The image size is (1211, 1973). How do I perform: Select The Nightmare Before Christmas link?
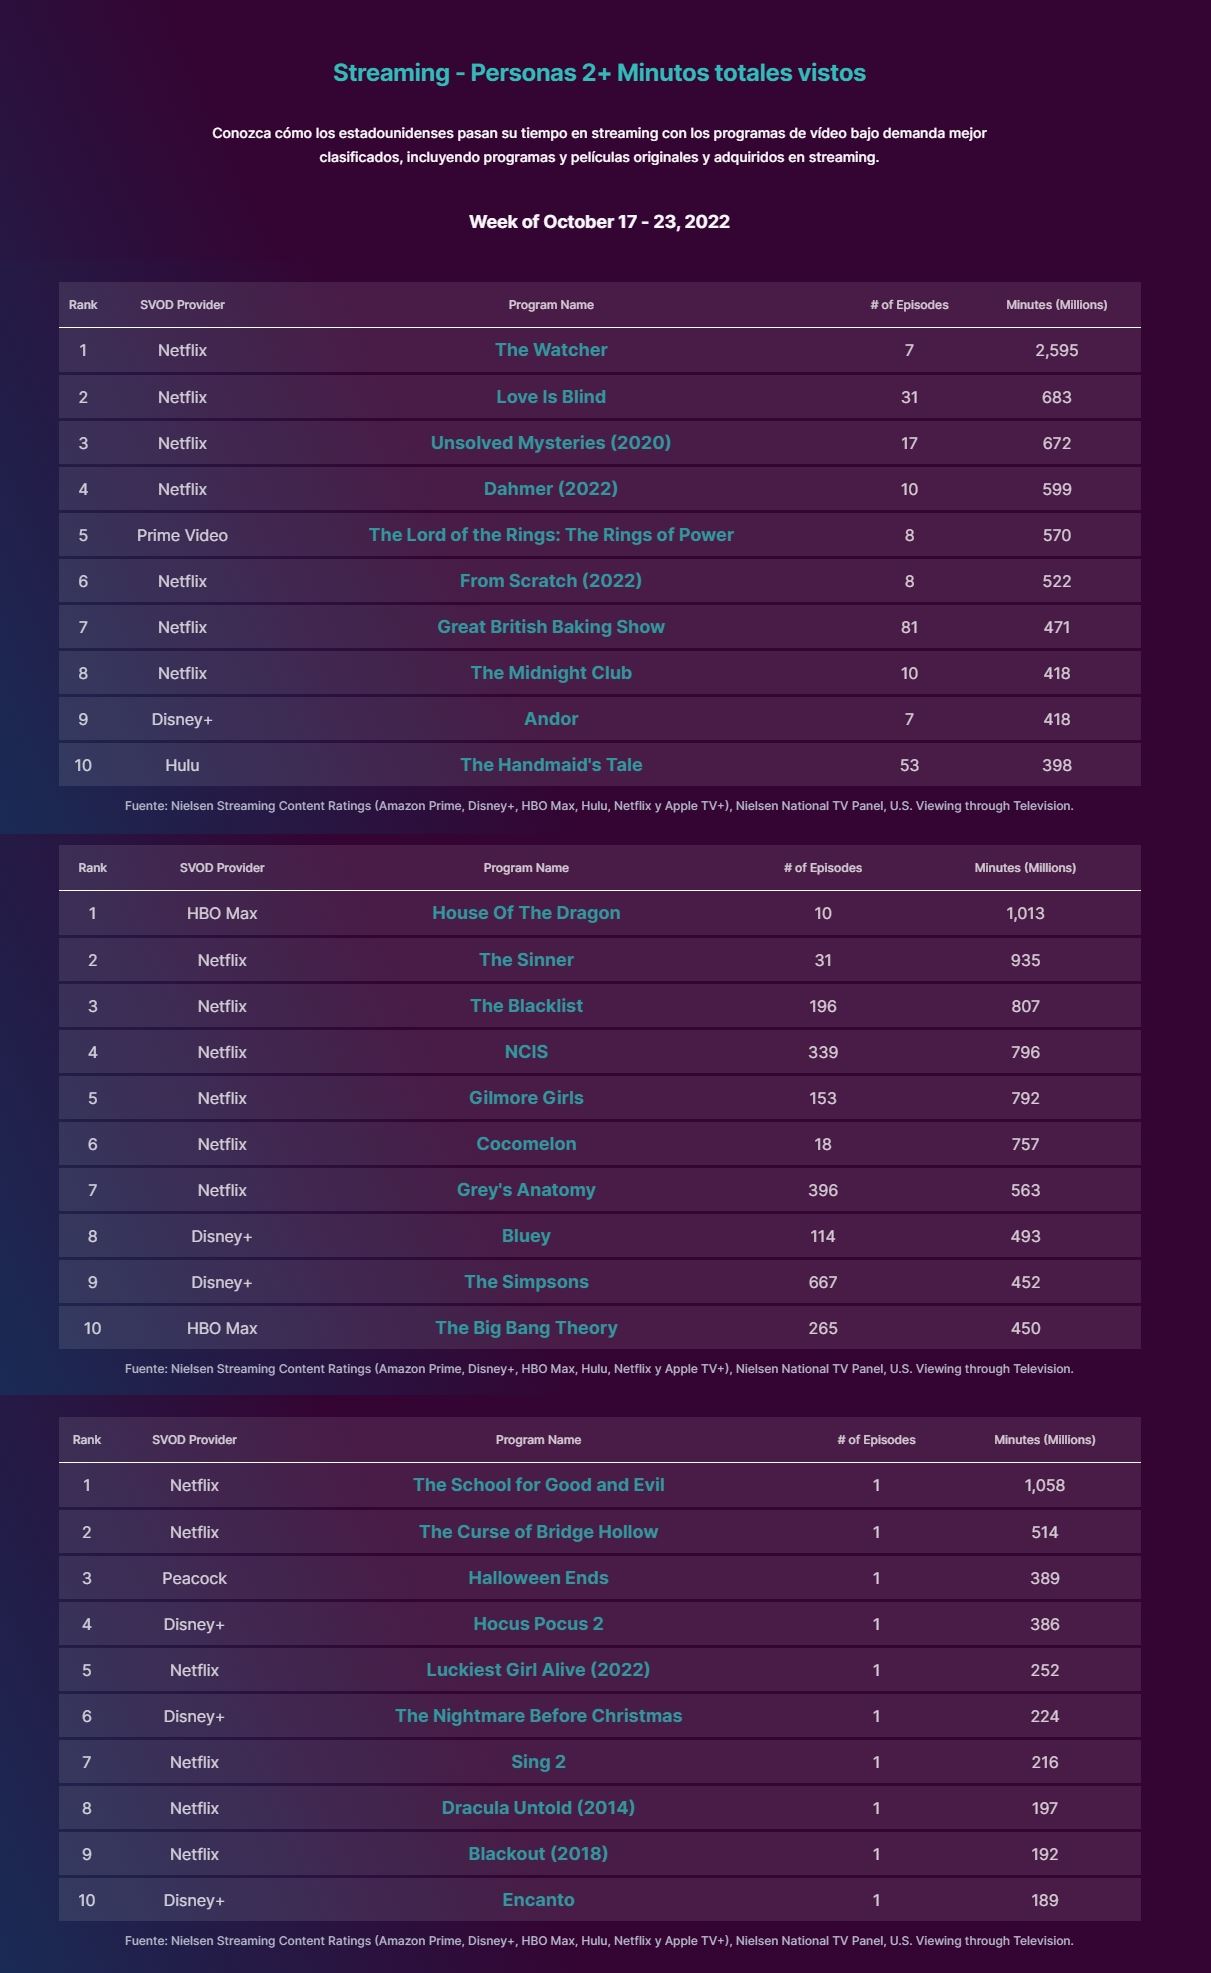pyautogui.click(x=538, y=1716)
